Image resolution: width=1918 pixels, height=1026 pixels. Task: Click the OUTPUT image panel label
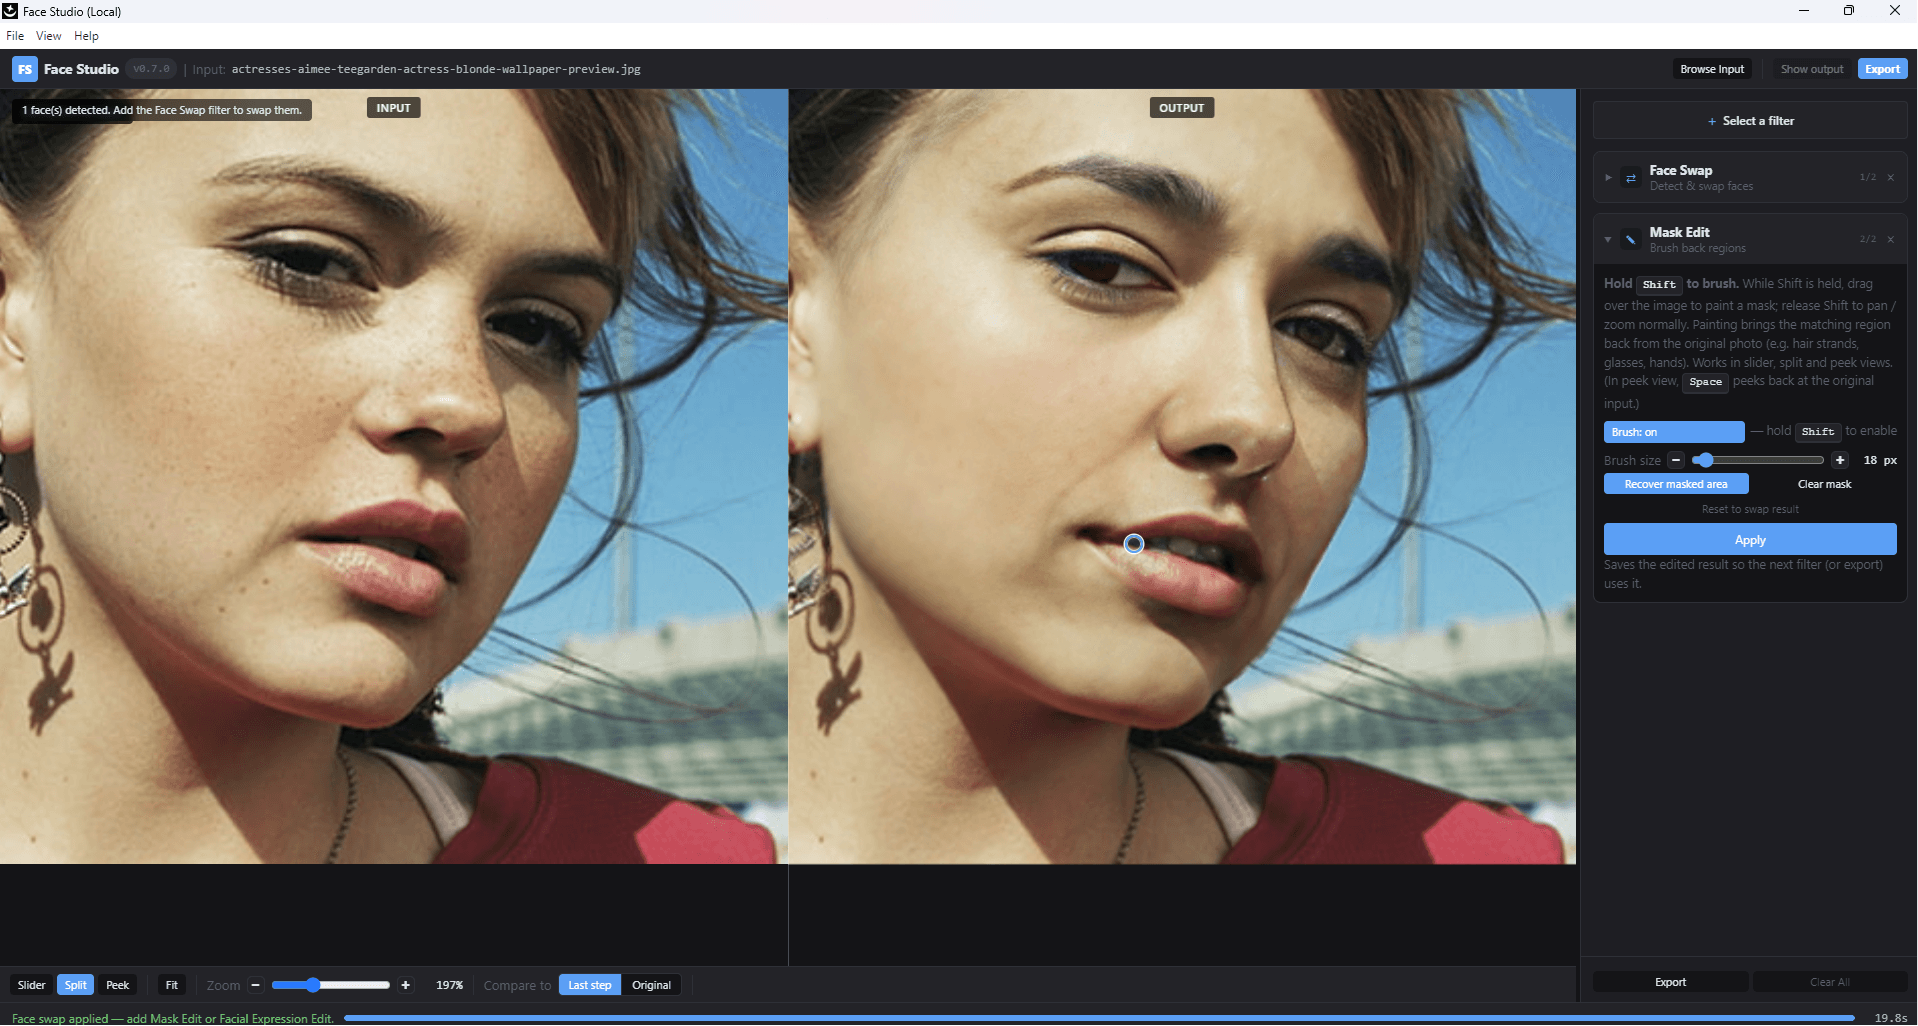[1182, 108]
